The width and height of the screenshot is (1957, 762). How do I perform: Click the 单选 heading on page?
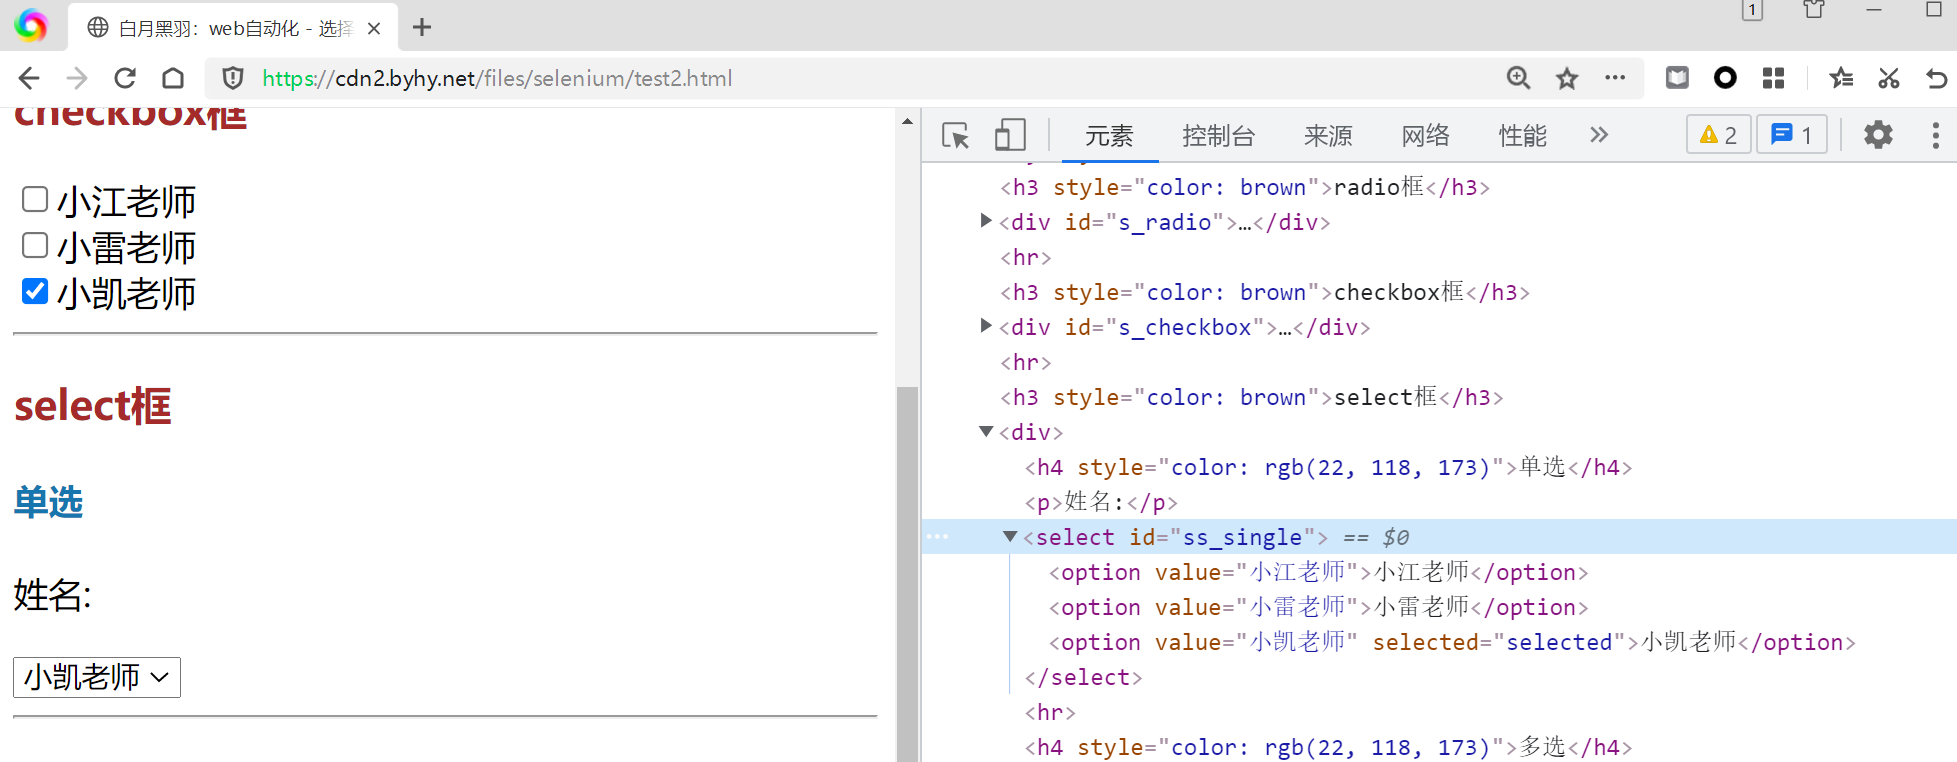48,501
